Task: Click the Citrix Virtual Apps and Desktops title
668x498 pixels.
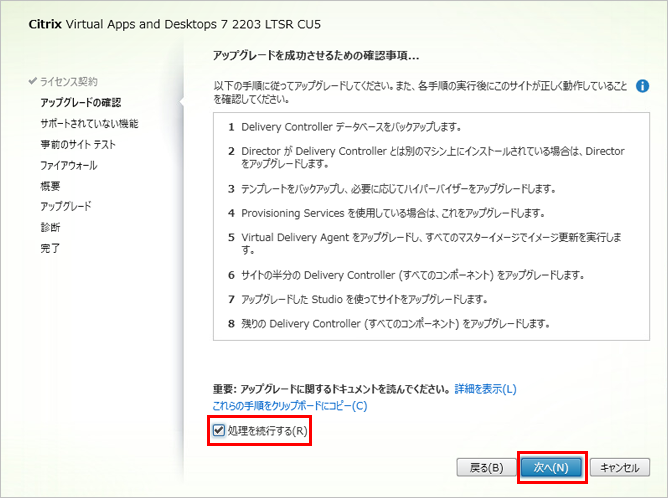Action: pyautogui.click(x=175, y=24)
